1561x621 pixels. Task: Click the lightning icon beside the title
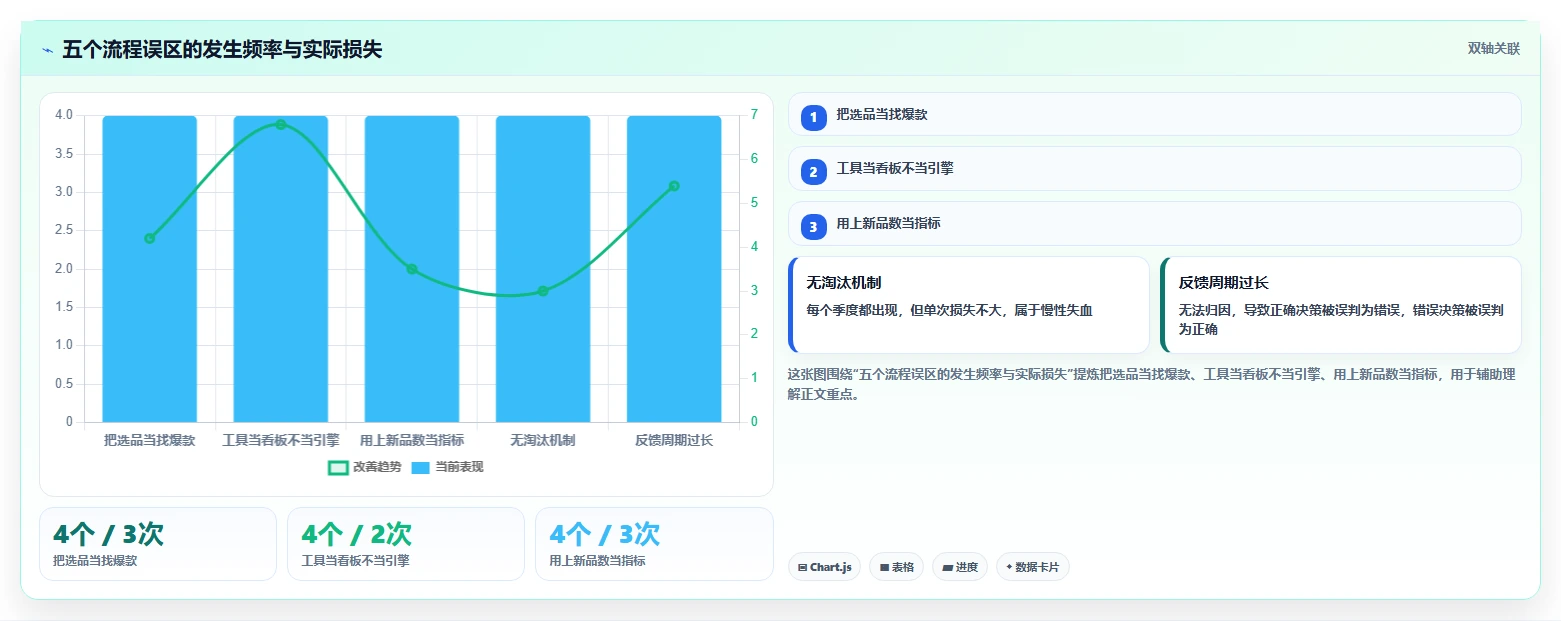[47, 50]
